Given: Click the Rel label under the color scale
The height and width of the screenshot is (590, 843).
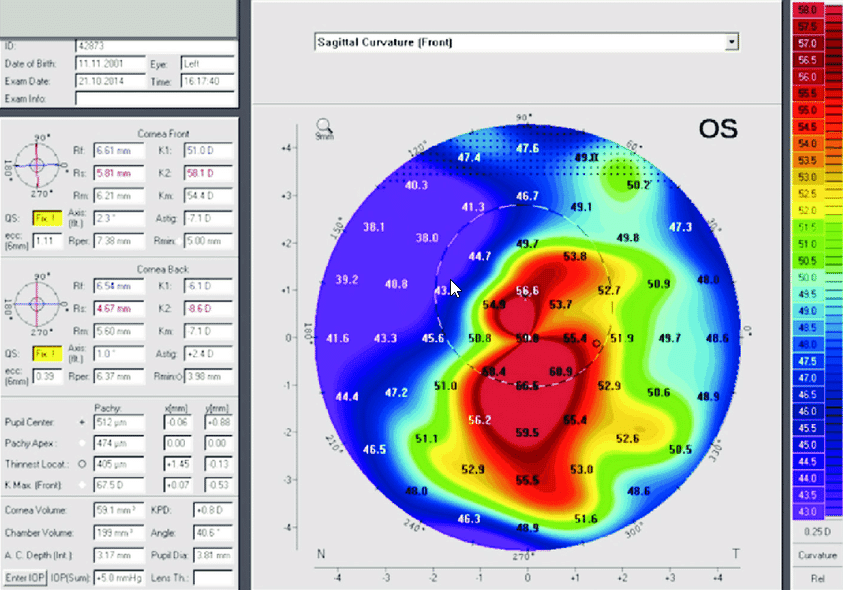Looking at the screenshot, I should tap(817, 579).
